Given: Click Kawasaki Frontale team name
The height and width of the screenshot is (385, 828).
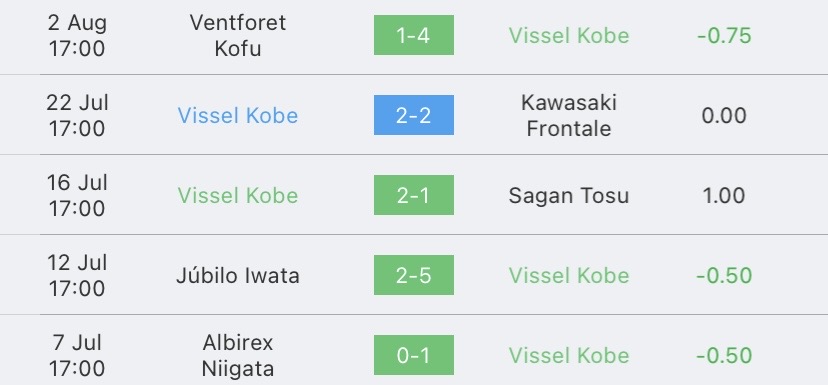Looking at the screenshot, I should [569, 115].
